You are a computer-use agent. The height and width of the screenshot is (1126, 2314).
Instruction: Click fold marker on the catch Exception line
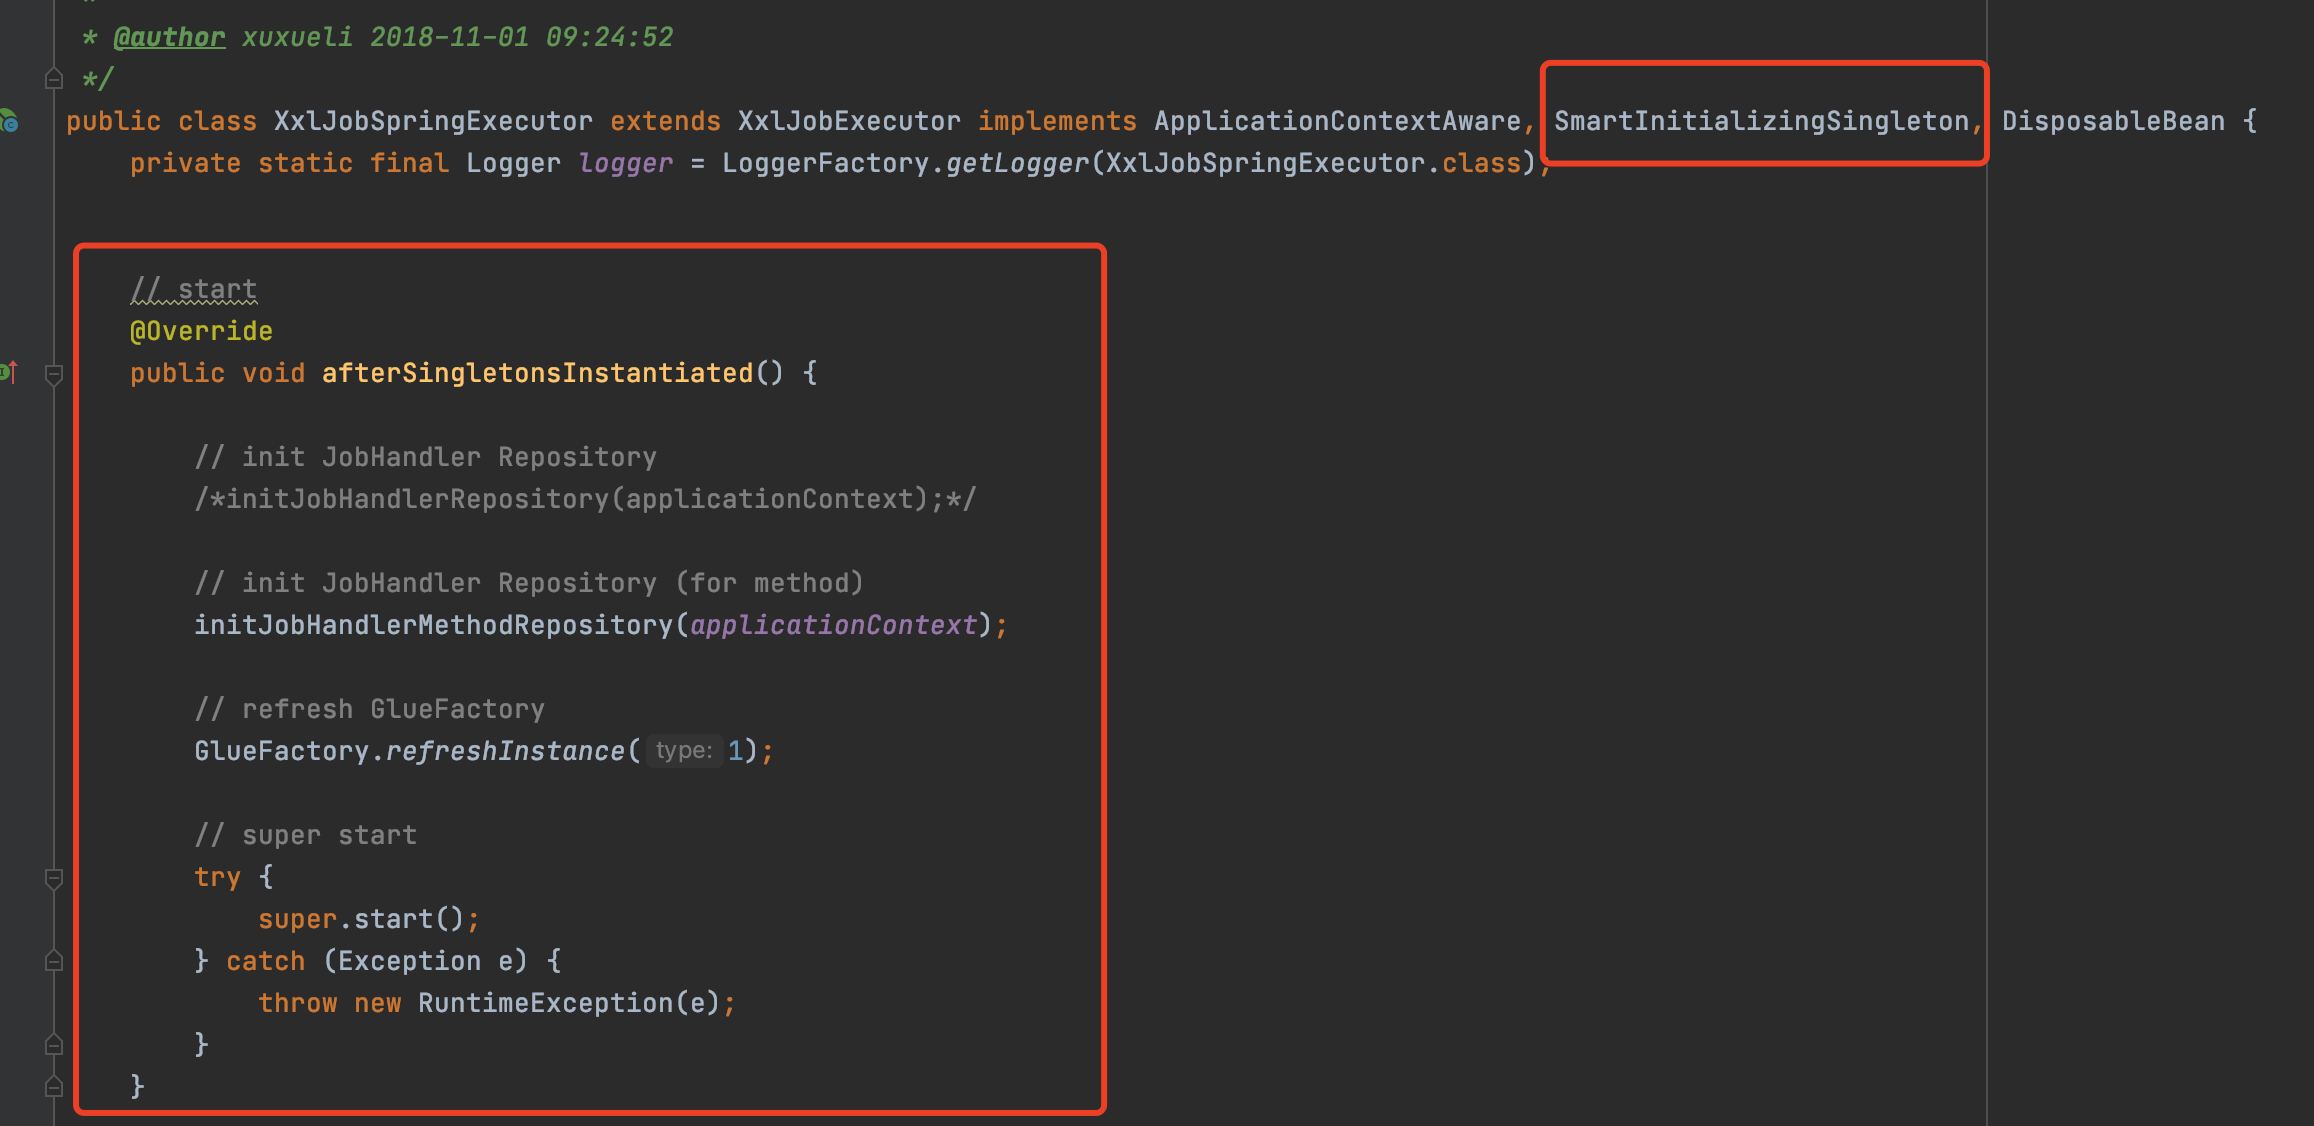[54, 961]
